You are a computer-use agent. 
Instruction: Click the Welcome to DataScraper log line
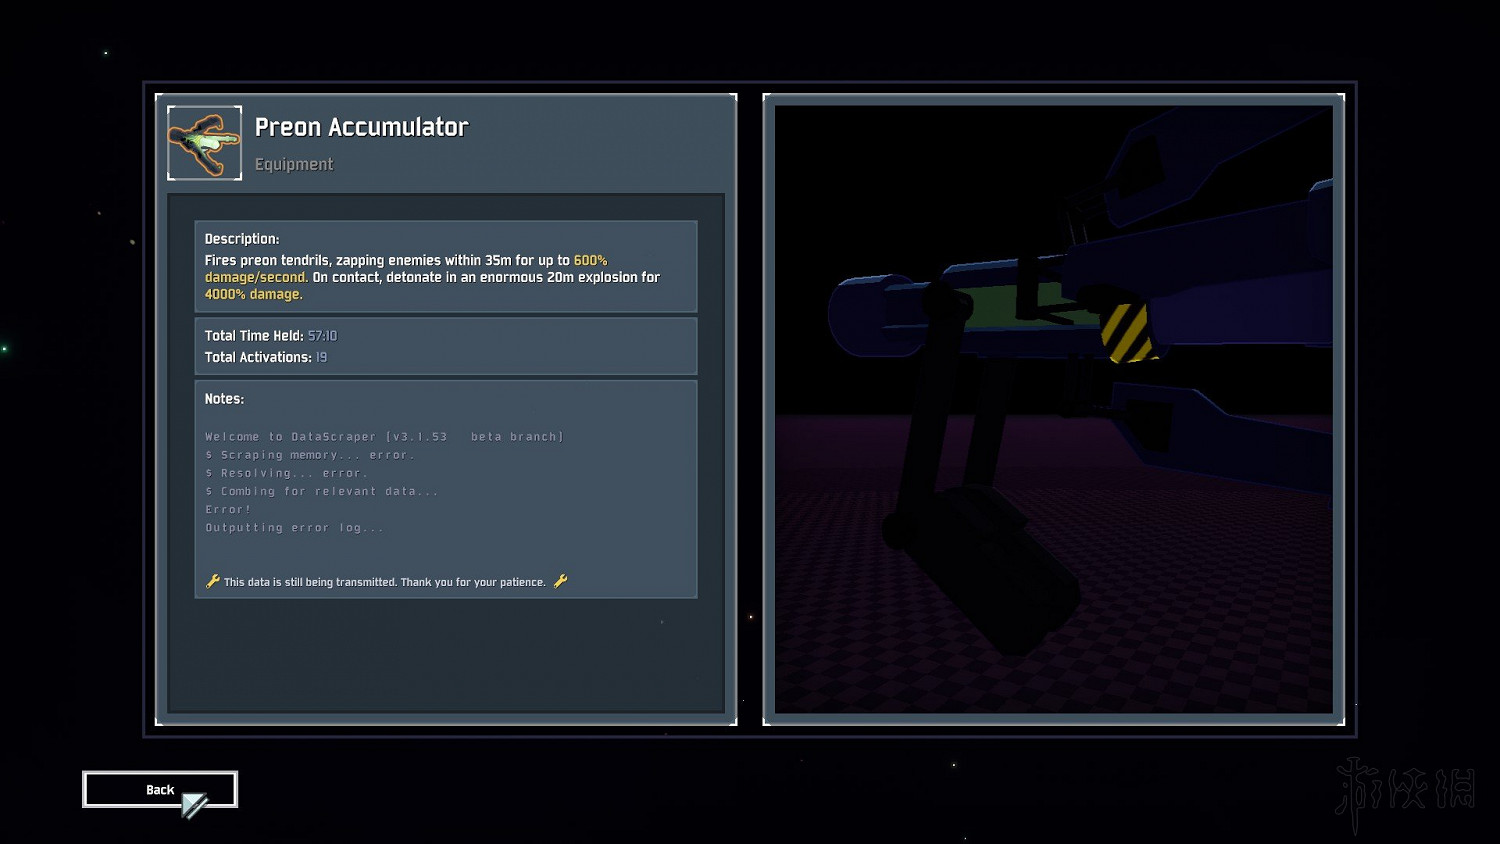pos(384,437)
